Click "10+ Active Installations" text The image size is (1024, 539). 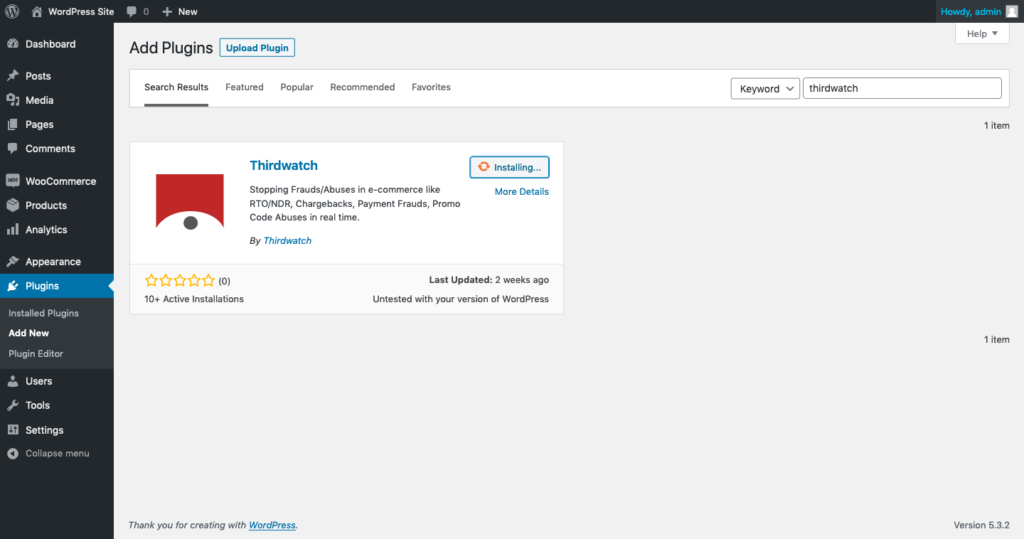[194, 299]
